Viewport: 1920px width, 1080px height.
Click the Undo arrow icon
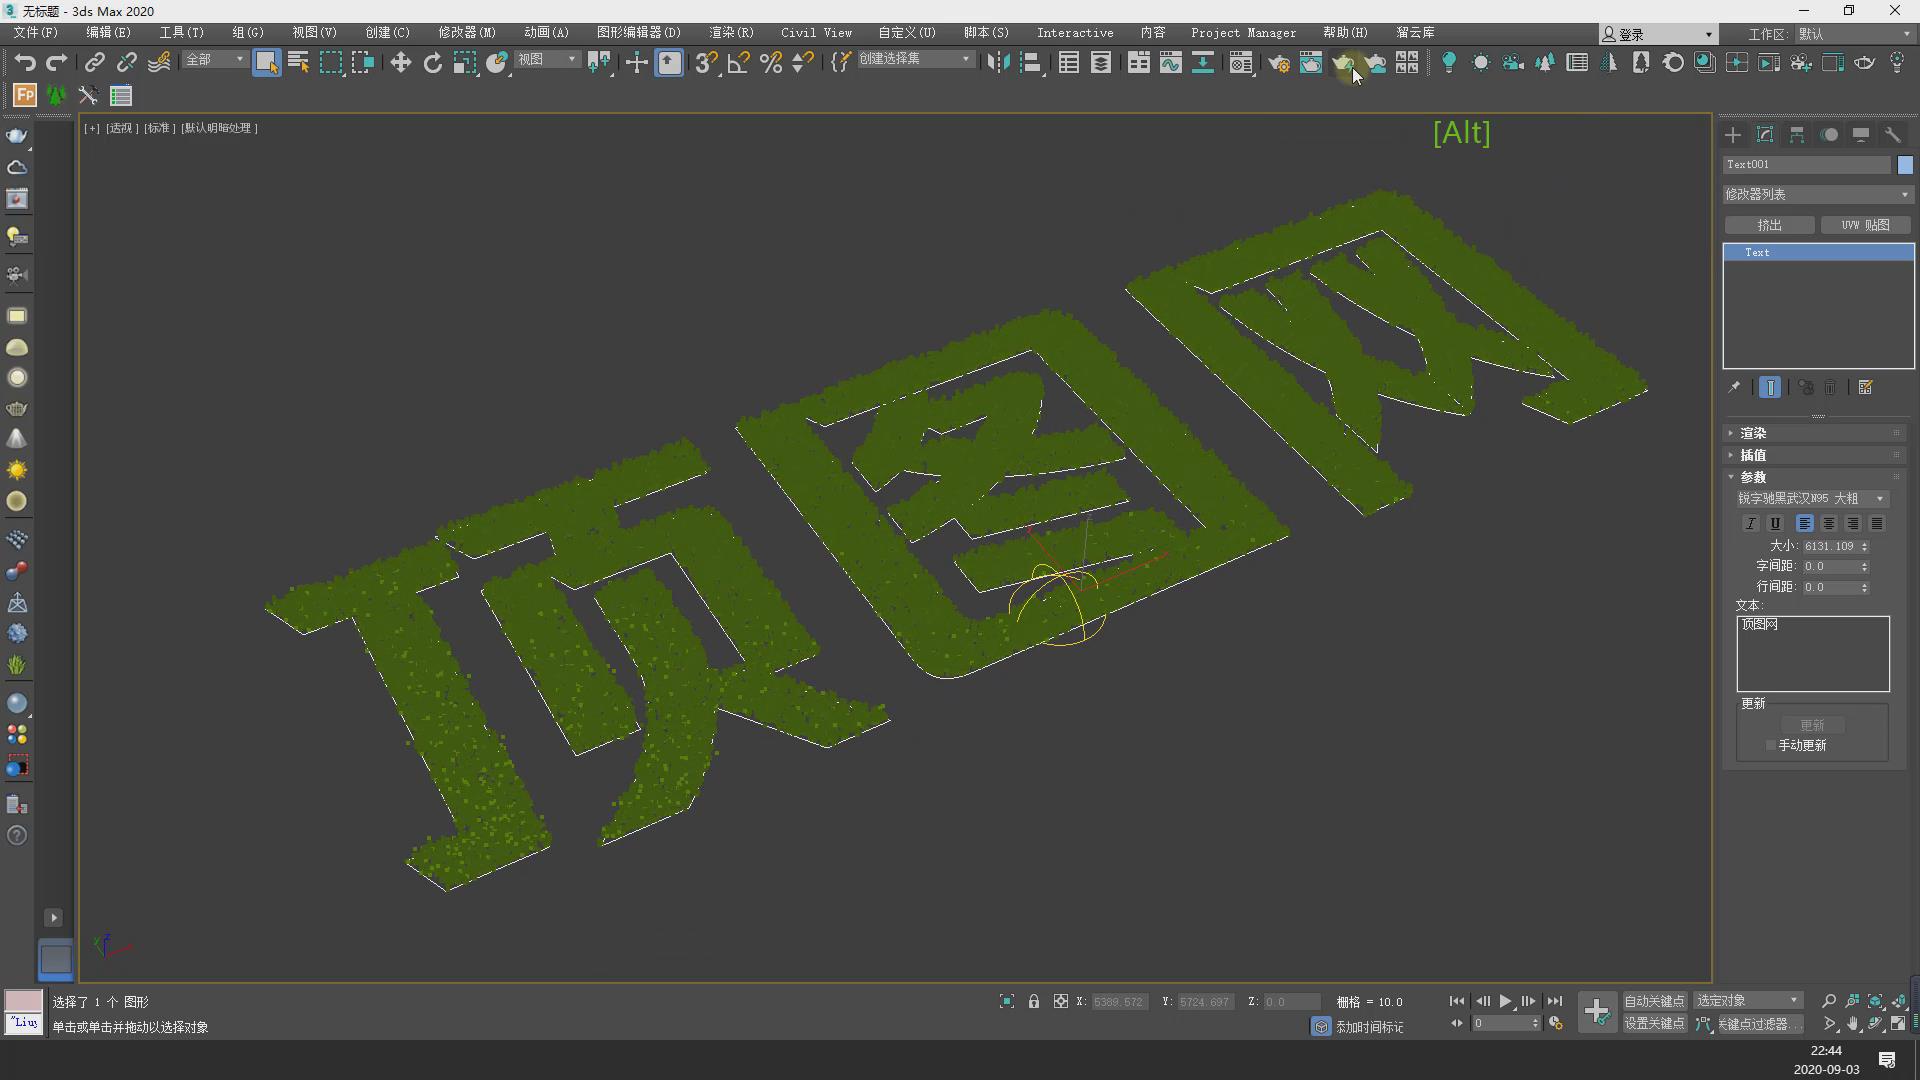(x=24, y=63)
